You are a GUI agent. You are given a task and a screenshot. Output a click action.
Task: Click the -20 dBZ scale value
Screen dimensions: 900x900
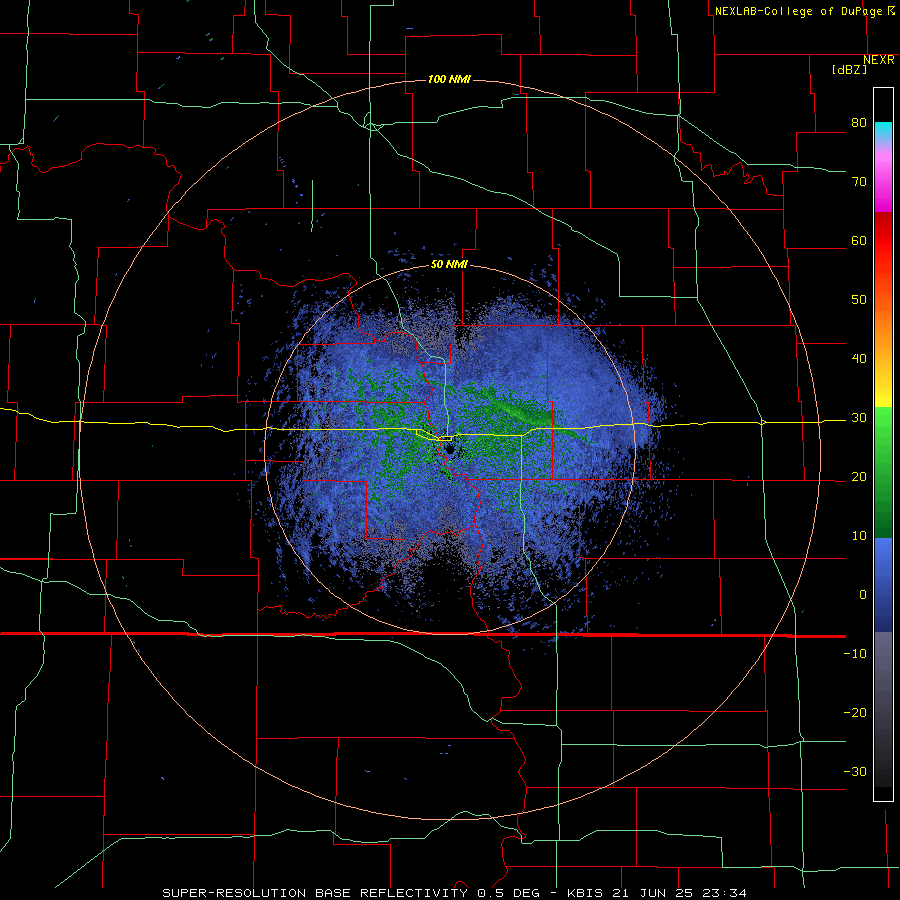[x=855, y=713]
